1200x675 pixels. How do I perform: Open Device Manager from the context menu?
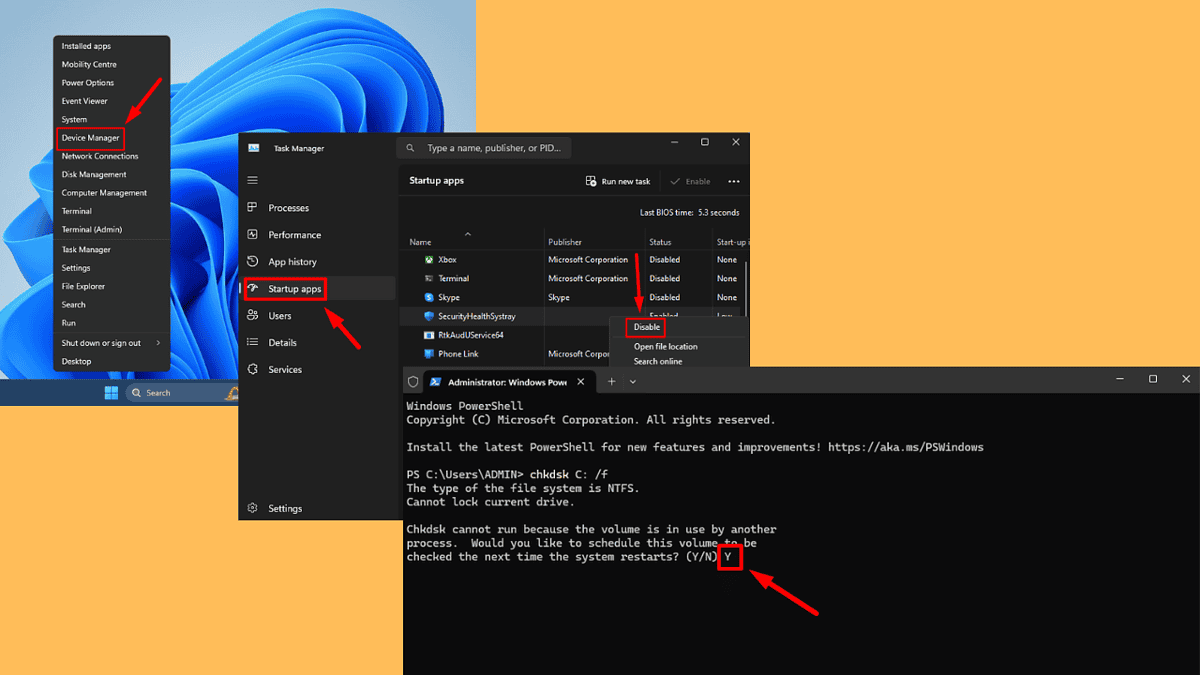(x=90, y=137)
